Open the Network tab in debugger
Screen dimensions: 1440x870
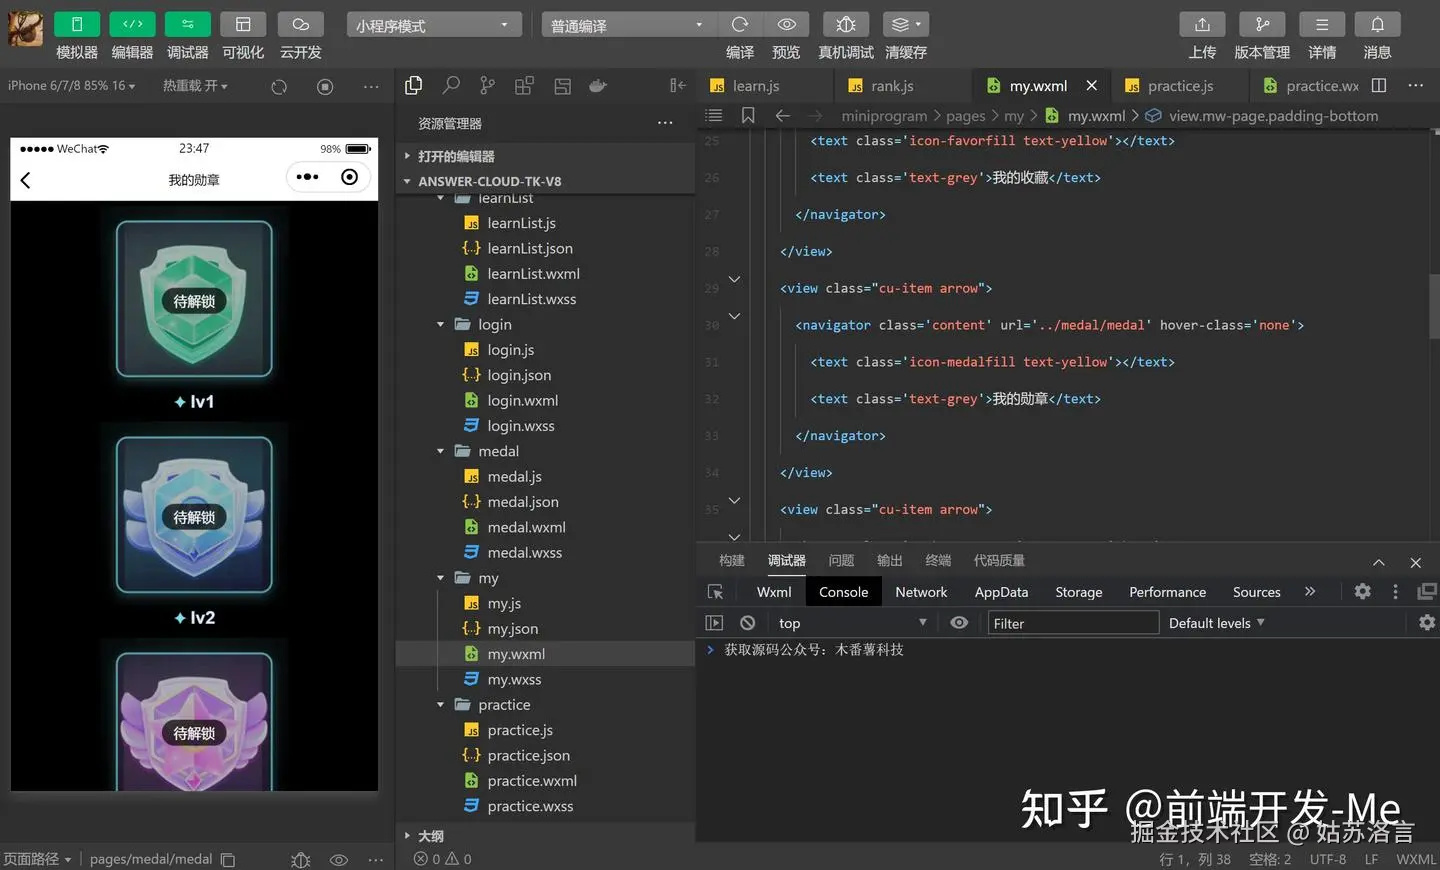click(x=920, y=592)
